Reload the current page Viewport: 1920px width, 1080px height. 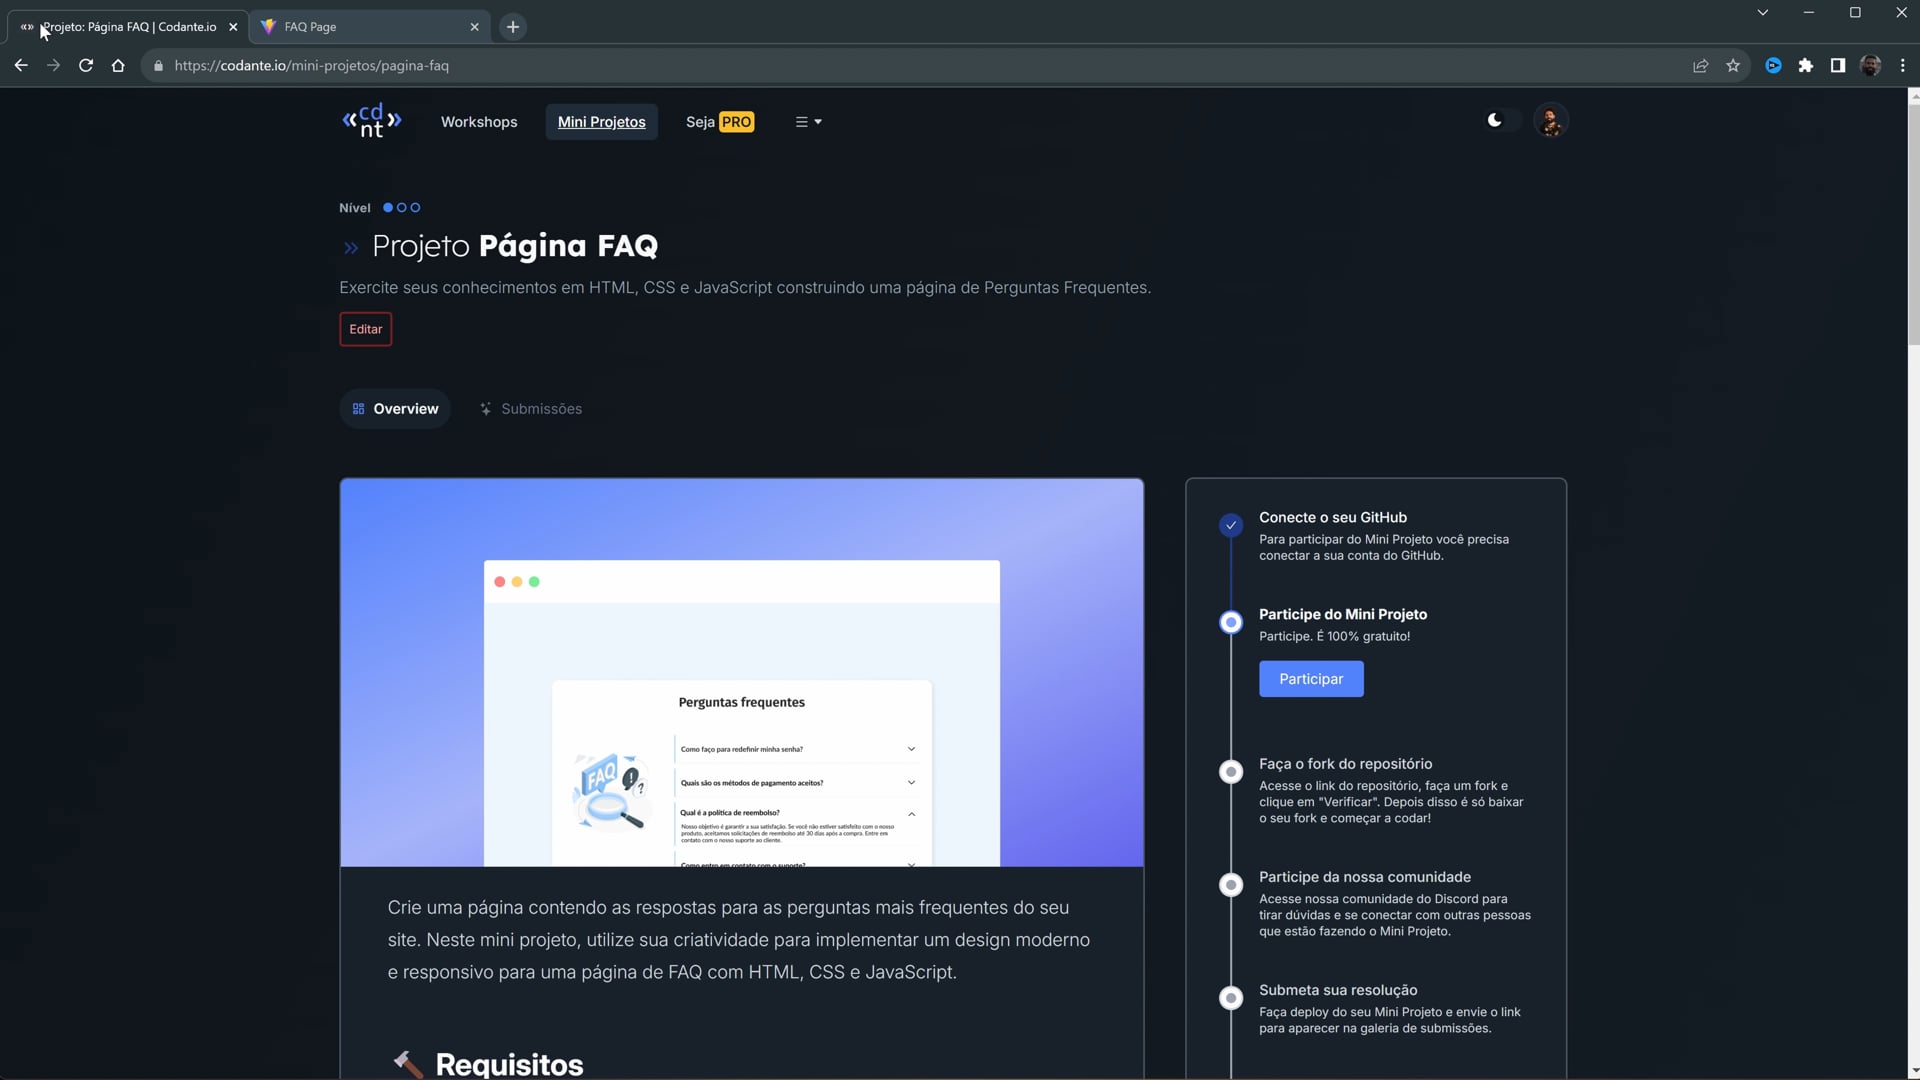(x=86, y=66)
